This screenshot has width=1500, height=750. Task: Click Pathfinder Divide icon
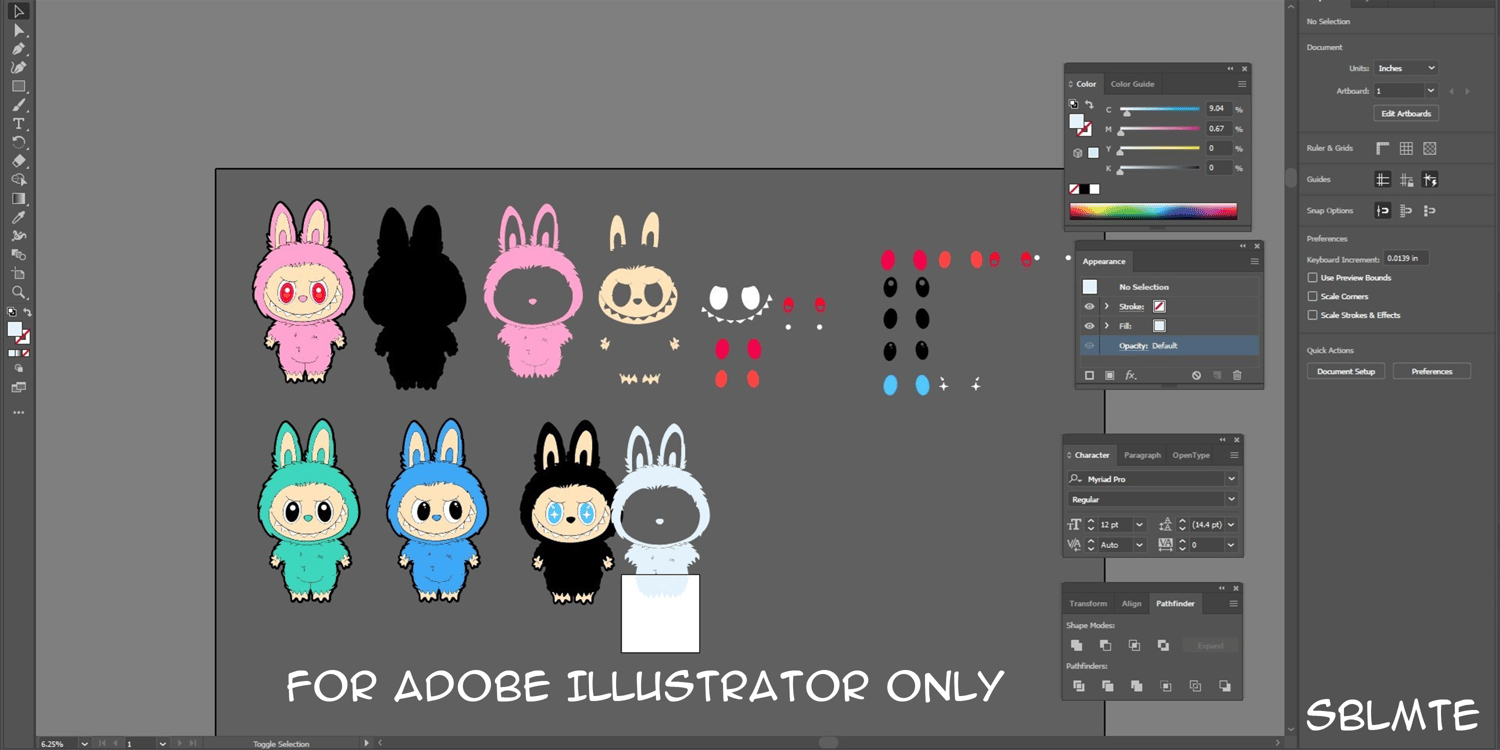click(1079, 686)
